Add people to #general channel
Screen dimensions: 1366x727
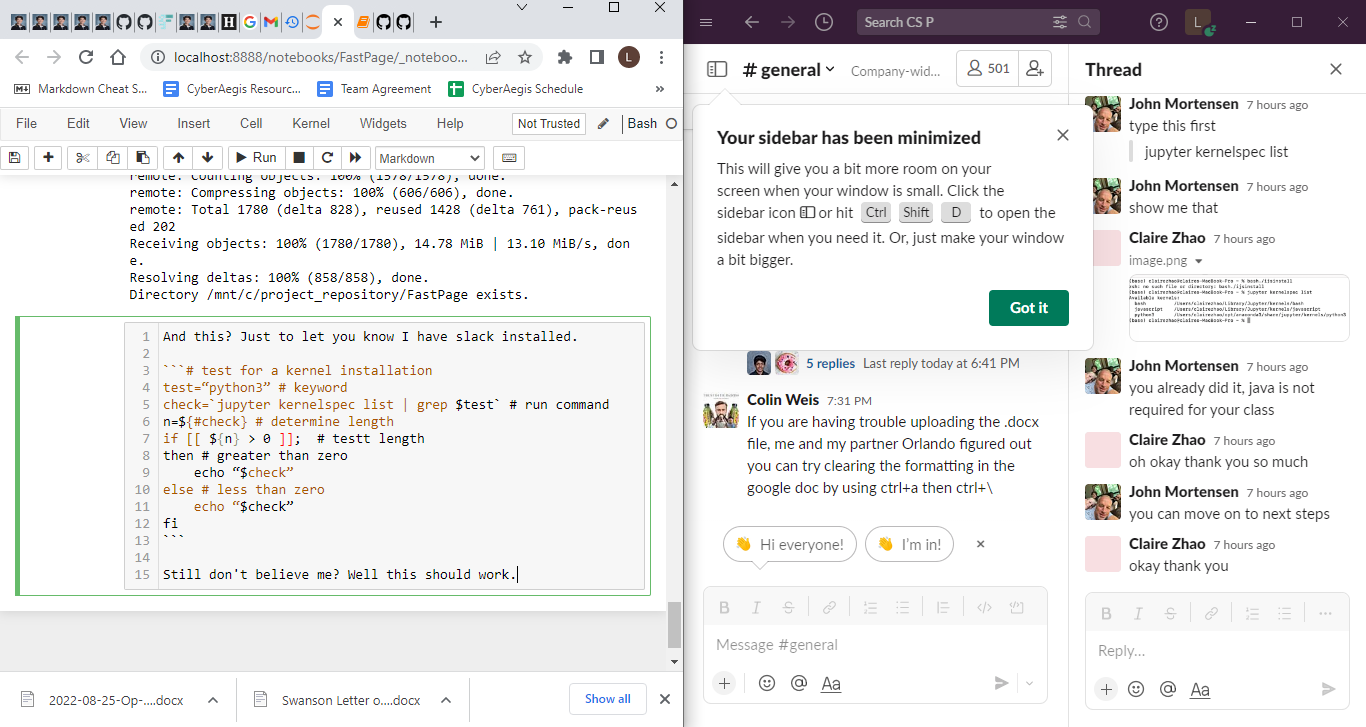(x=1035, y=69)
